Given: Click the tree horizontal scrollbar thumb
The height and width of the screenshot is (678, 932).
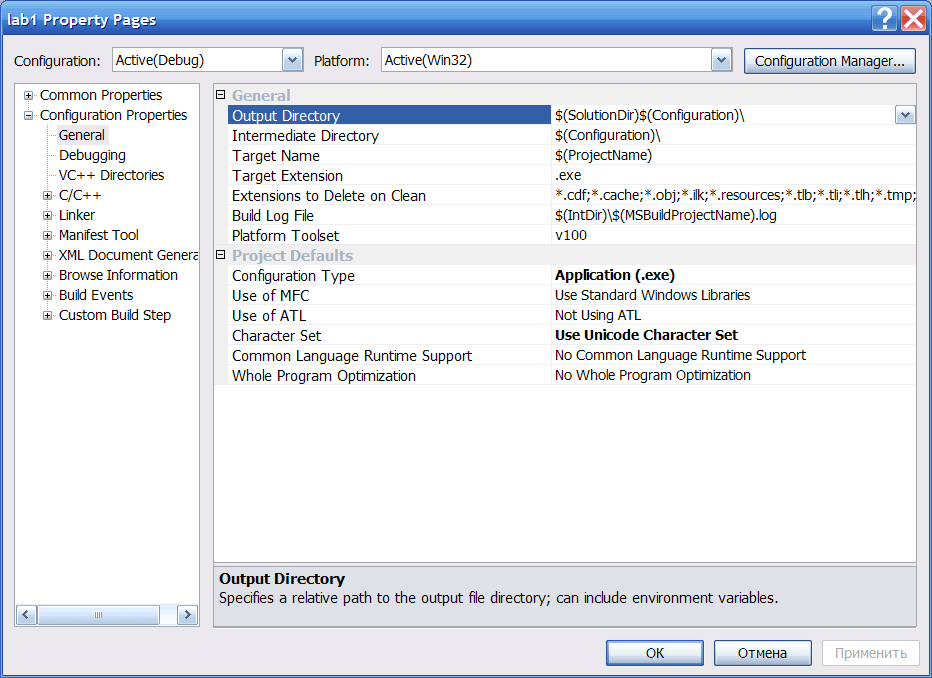Looking at the screenshot, I should click(x=99, y=614).
